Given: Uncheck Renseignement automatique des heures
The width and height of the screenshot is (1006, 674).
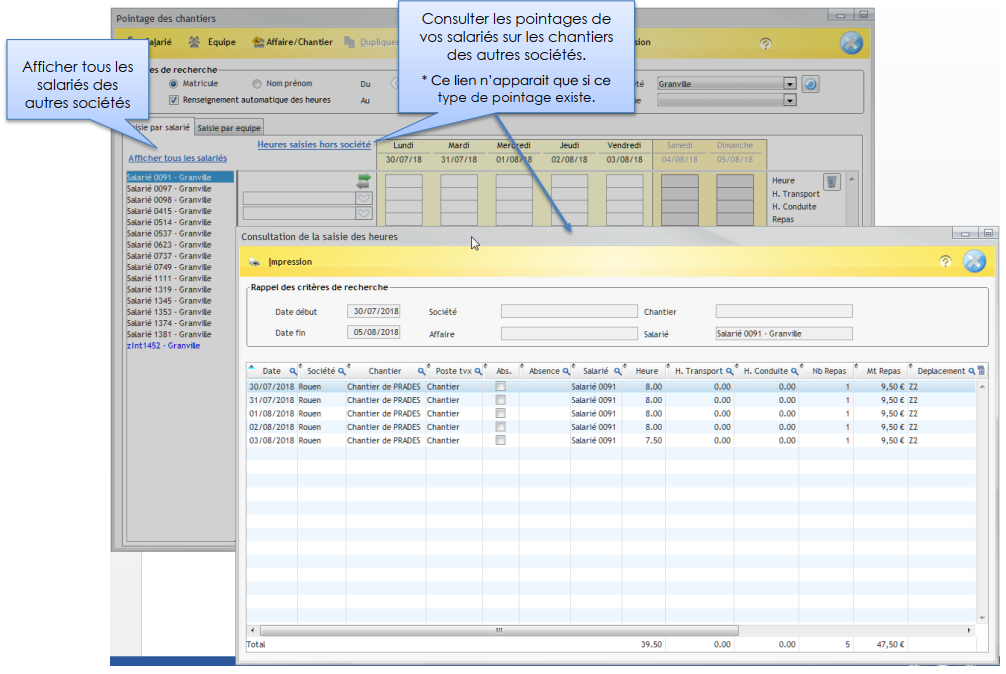Looking at the screenshot, I should pyautogui.click(x=174, y=100).
